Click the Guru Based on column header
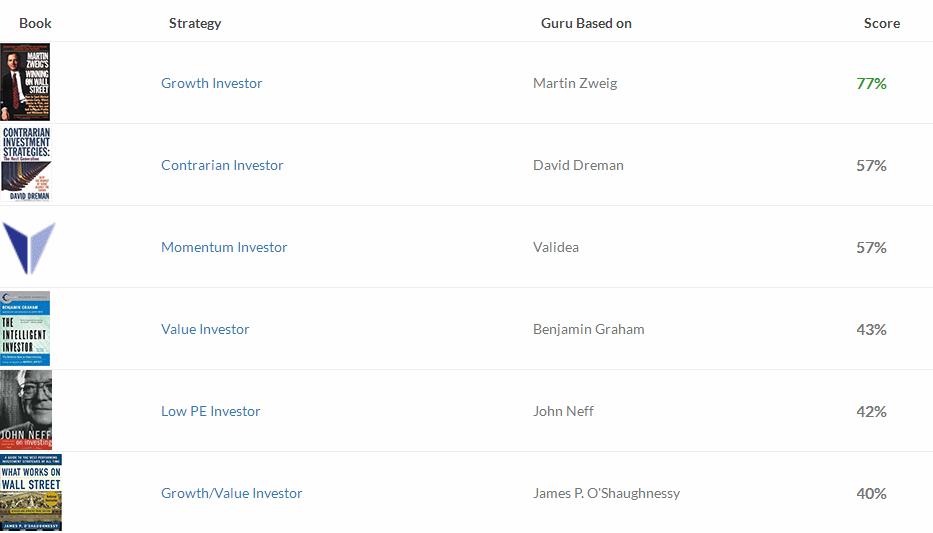 coord(586,23)
